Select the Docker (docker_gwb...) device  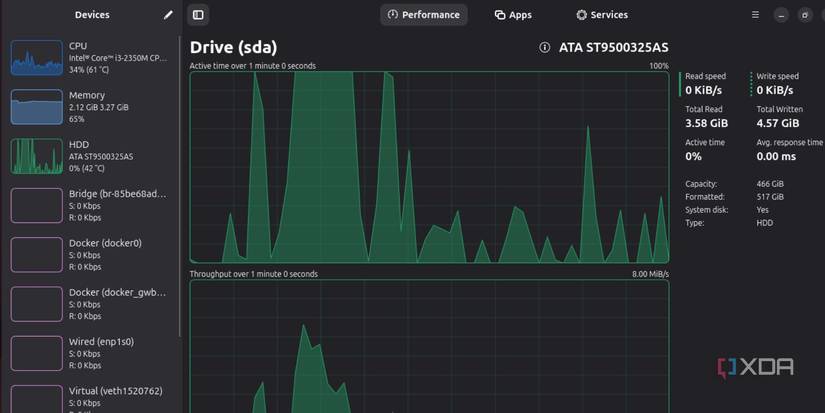(x=89, y=304)
